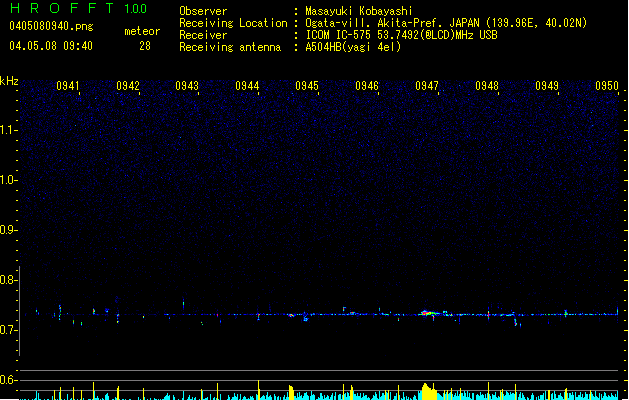The width and height of the screenshot is (629, 400).
Task: Click observer name Masayuki Kobayashi
Action: (x=359, y=11)
